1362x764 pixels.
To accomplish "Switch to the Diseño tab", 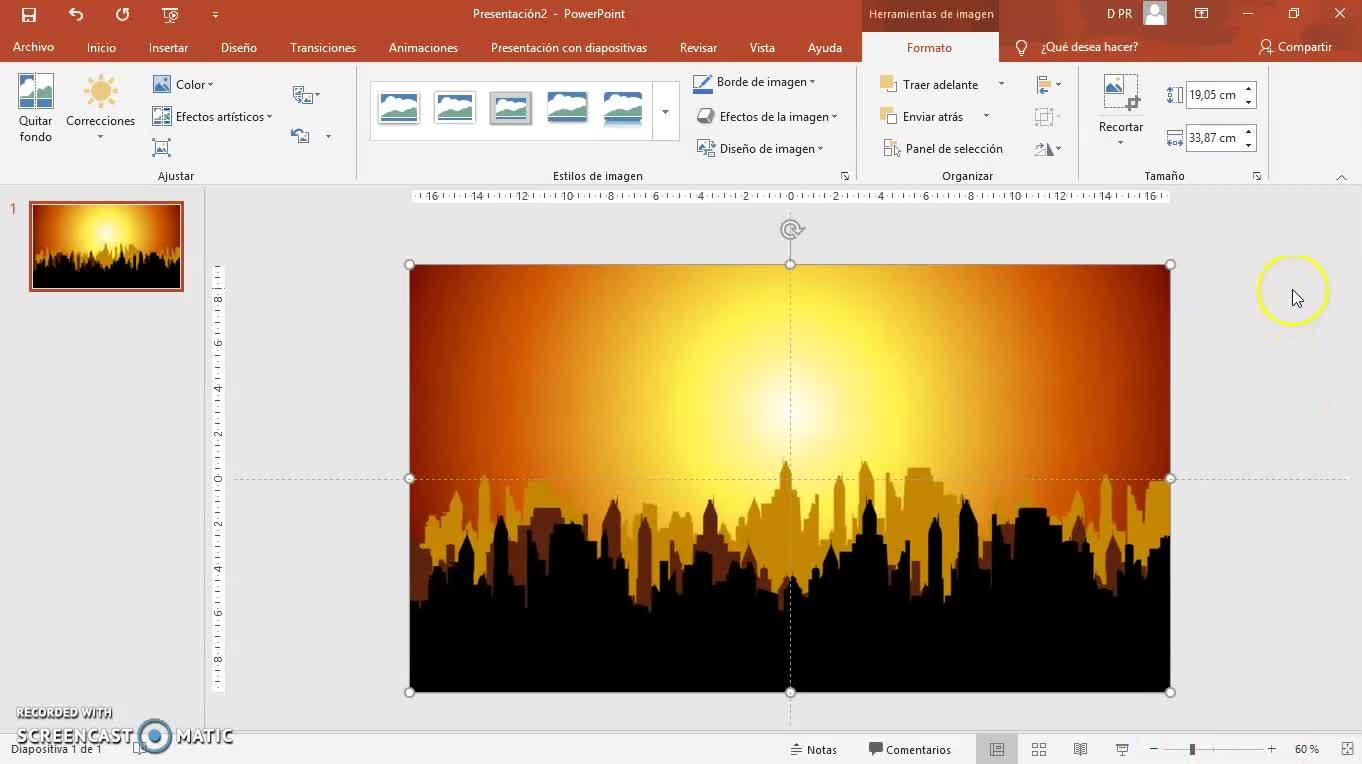I will point(239,47).
